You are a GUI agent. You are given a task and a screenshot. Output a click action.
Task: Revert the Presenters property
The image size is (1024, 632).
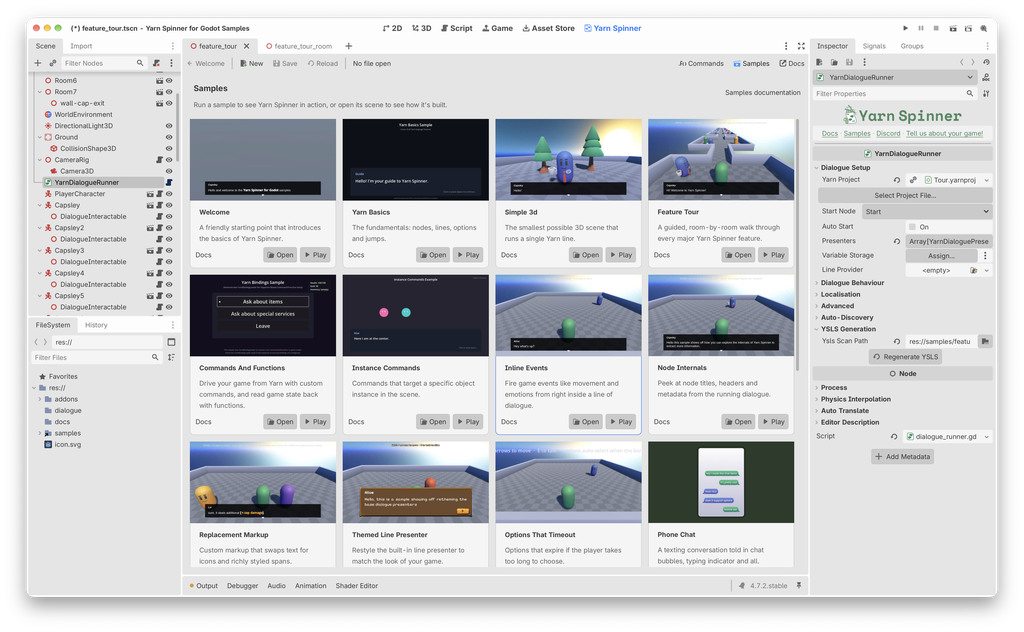[x=897, y=242]
